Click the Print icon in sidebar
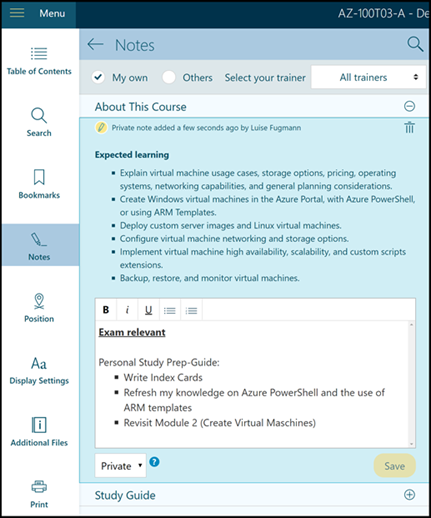 (39, 487)
